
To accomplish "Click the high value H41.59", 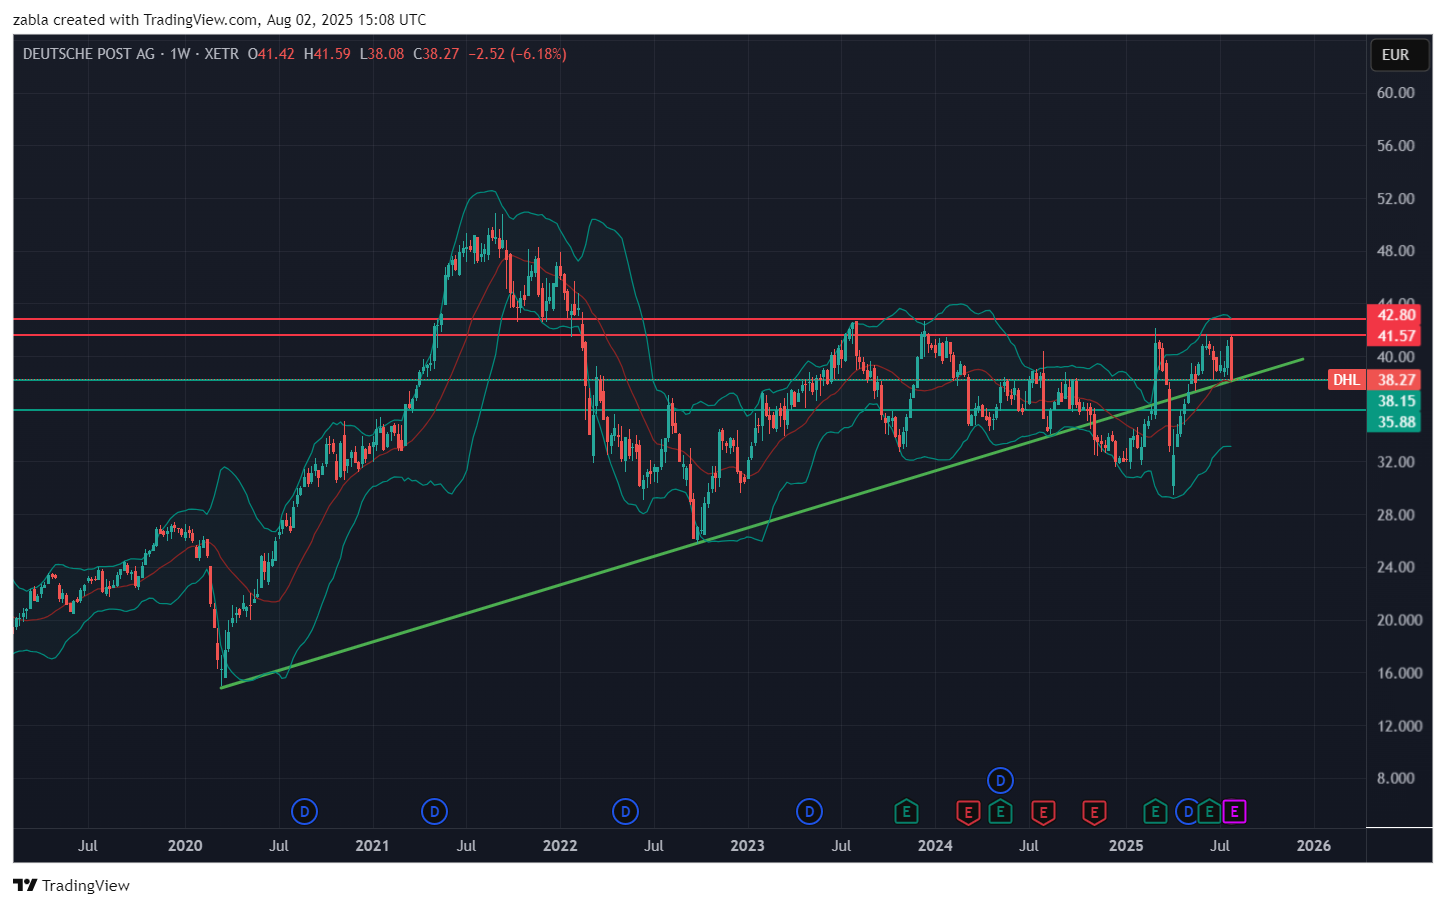I will [327, 54].
